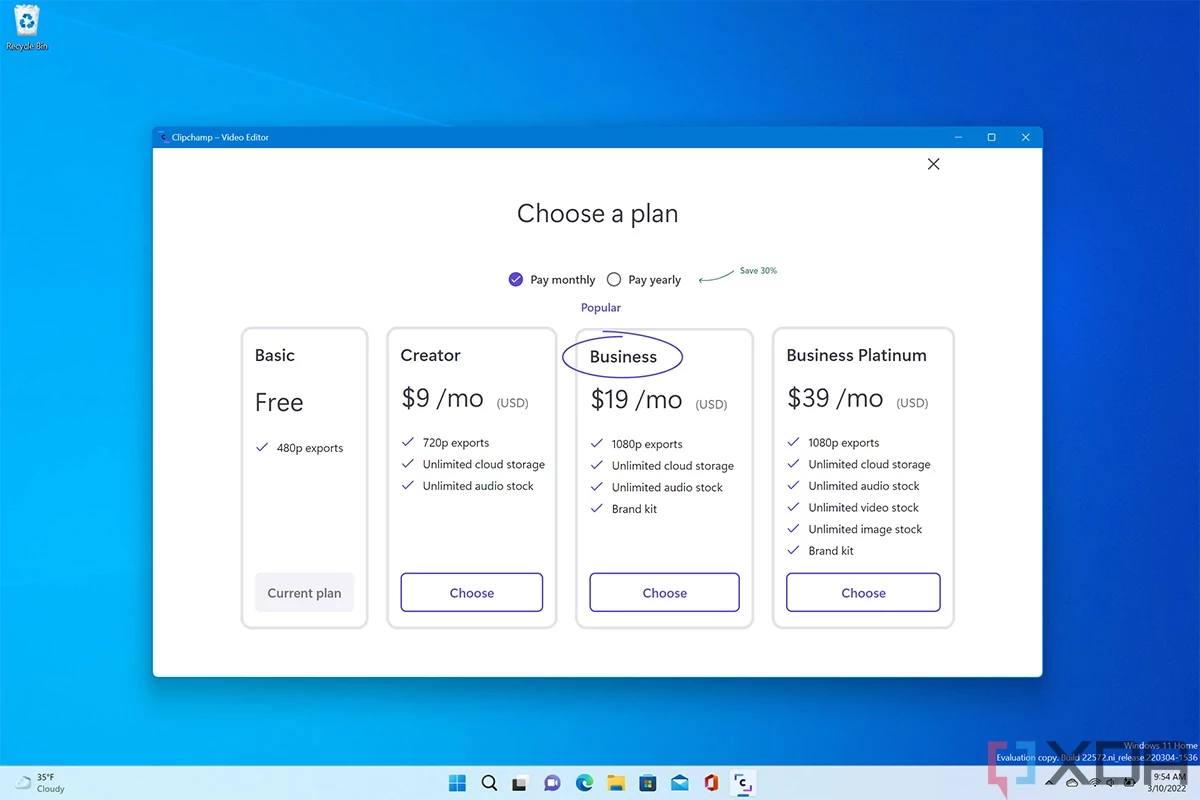Click the "Free" price on Basic
1200x800 pixels.
coord(279,403)
